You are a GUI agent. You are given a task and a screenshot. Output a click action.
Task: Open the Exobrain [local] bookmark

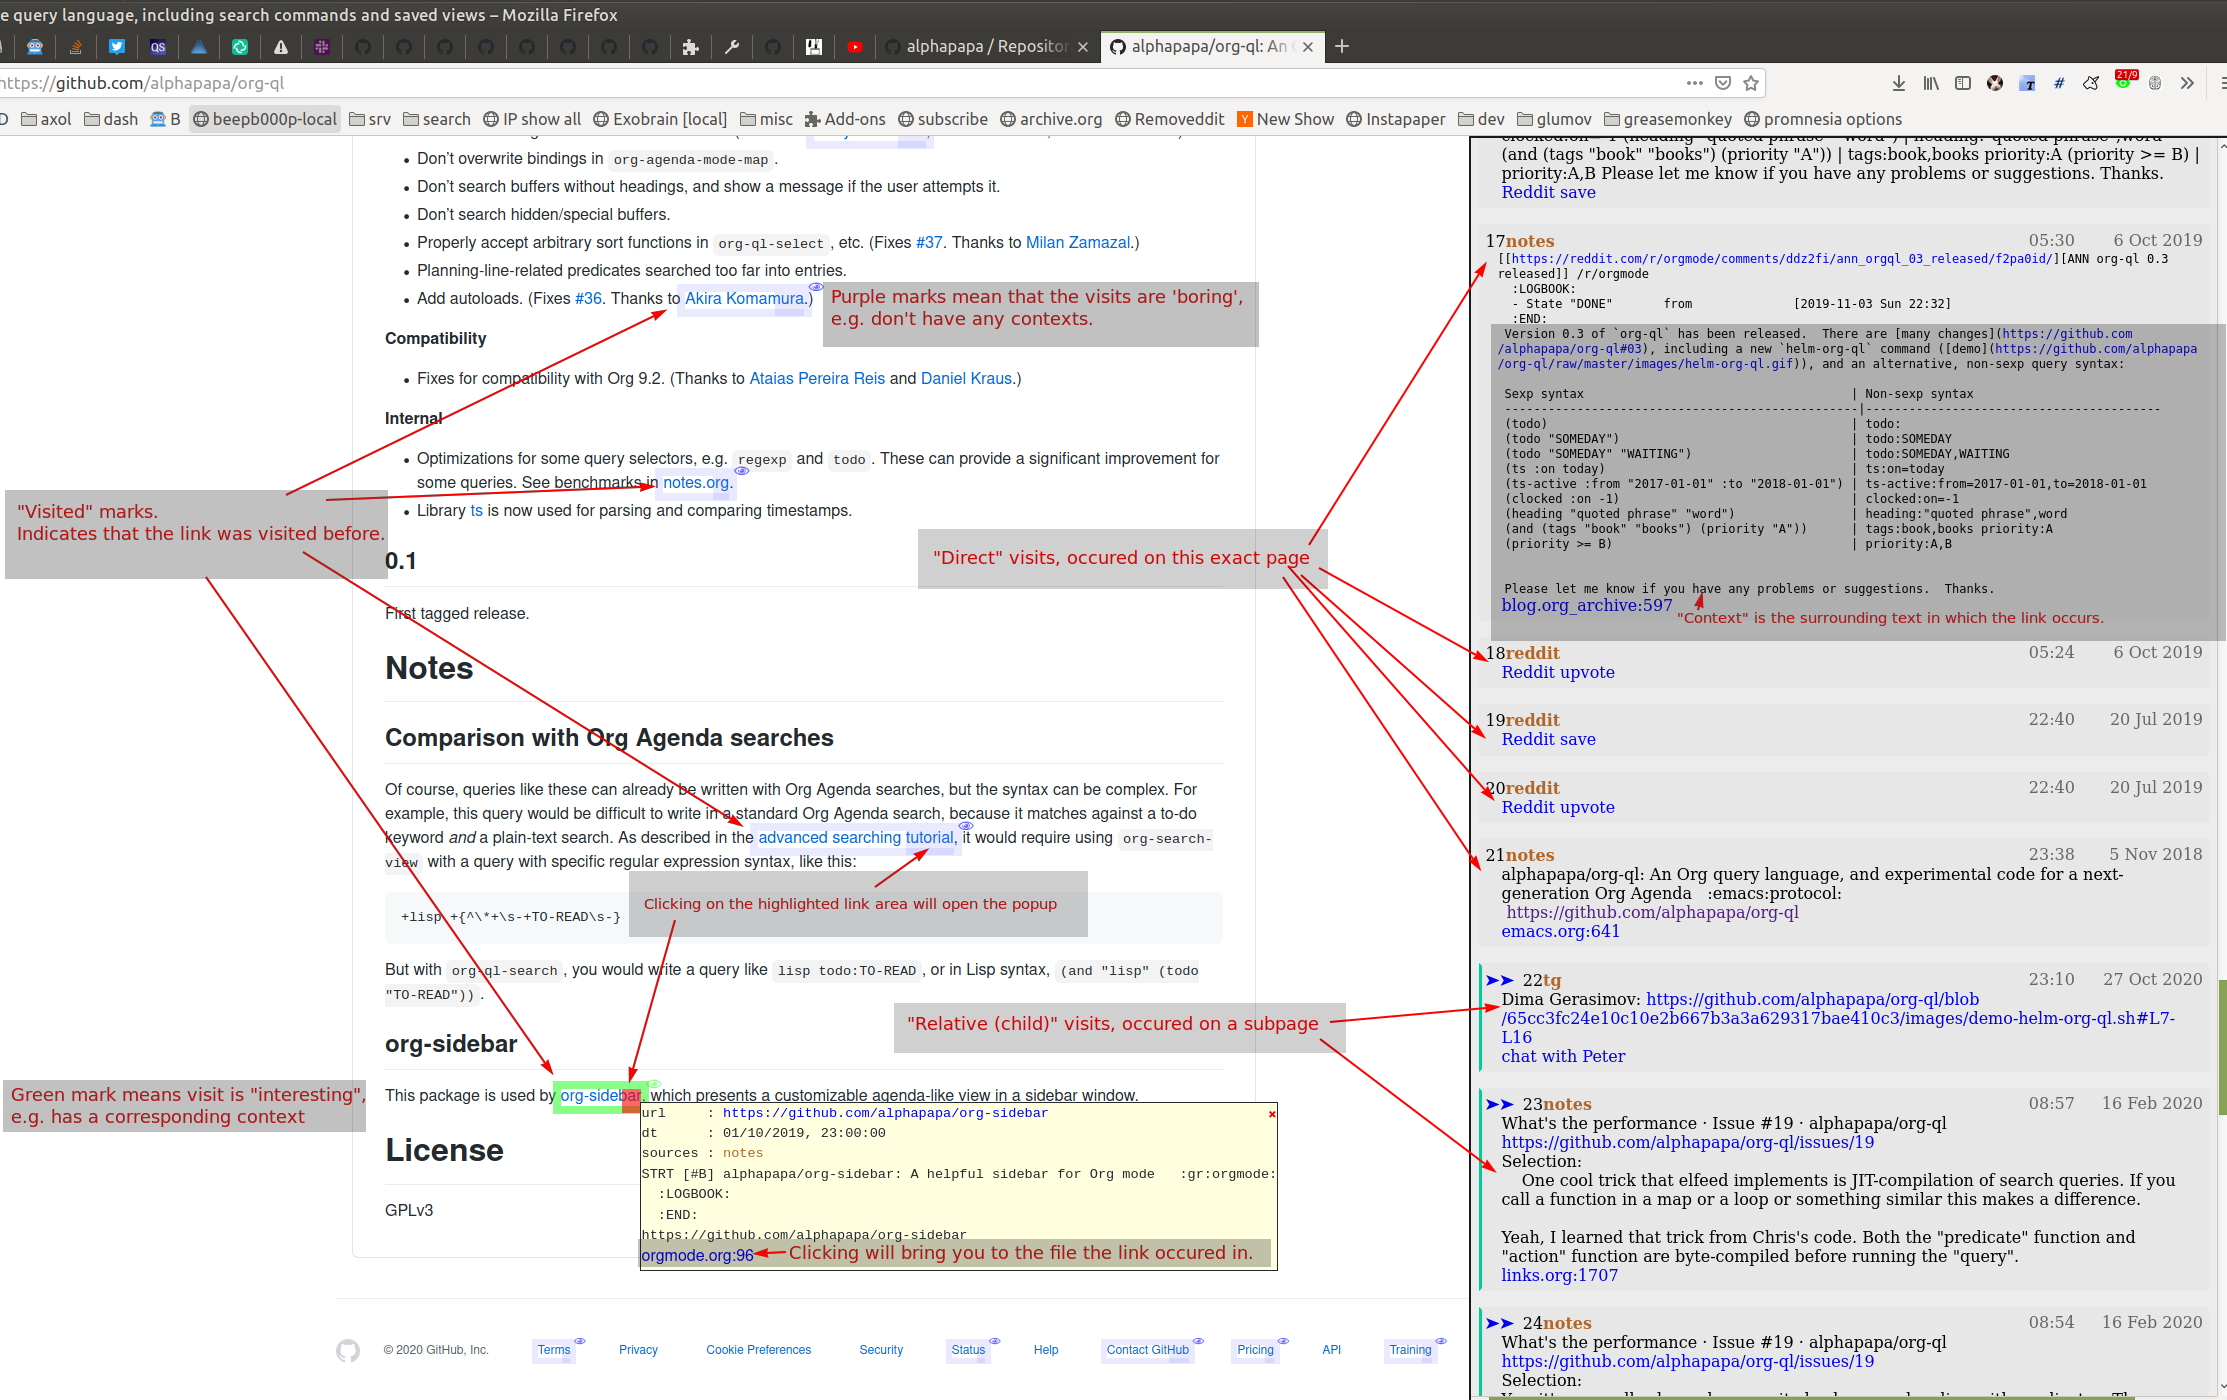[x=660, y=119]
